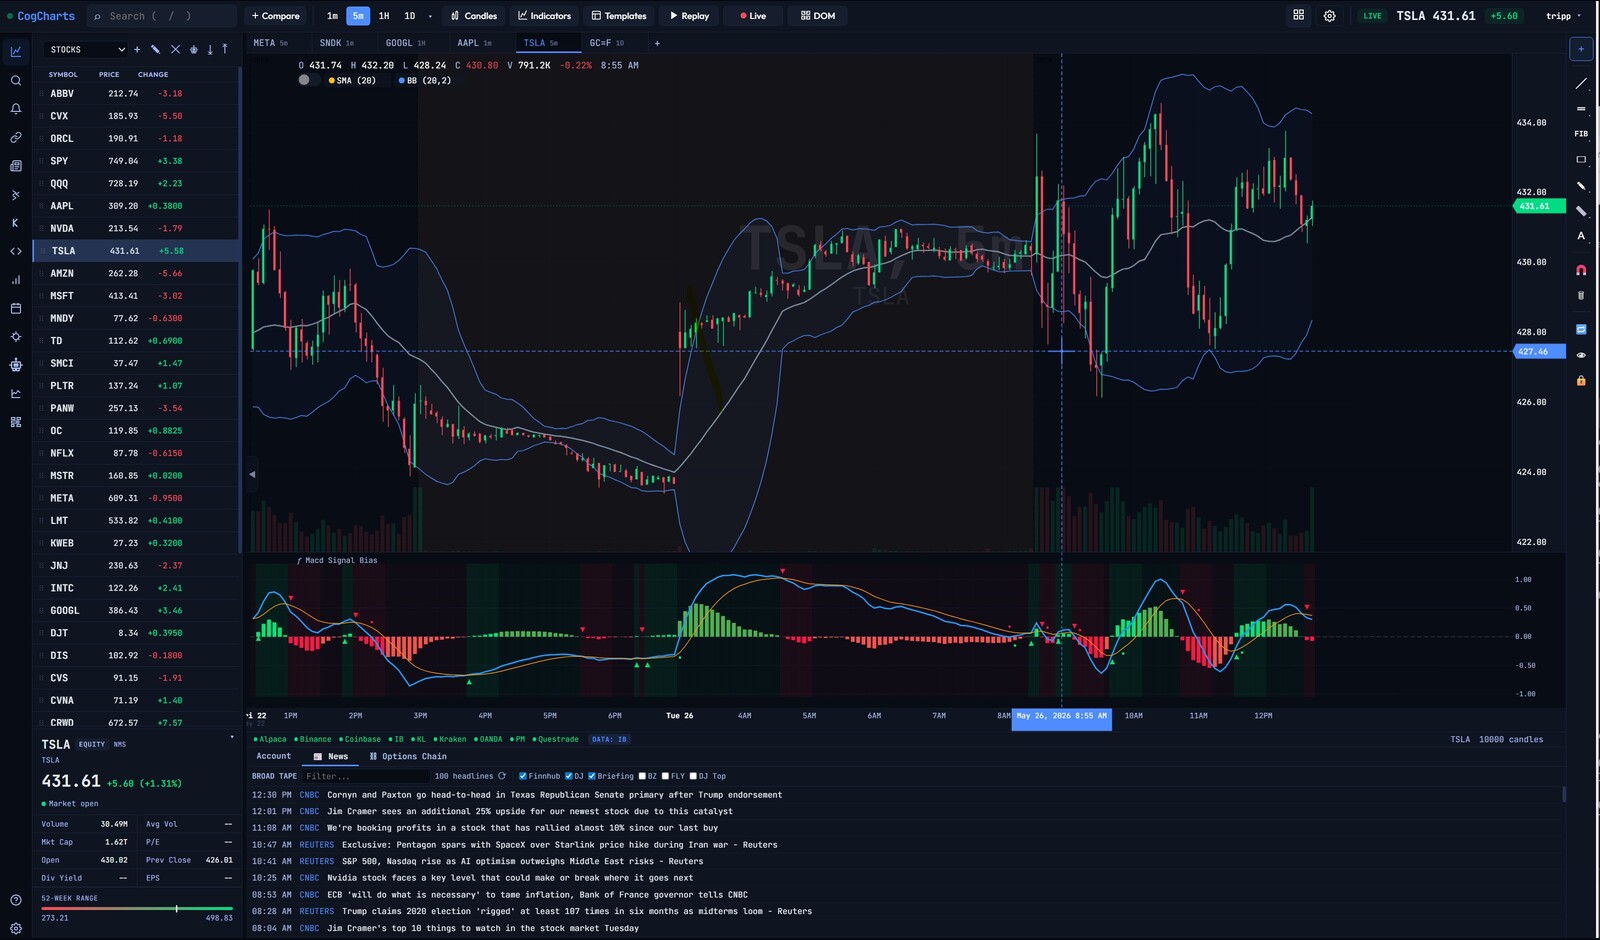Viewport: 1600px width, 940px height.
Task: Uncheck the DJ news source
Action: tap(569, 776)
